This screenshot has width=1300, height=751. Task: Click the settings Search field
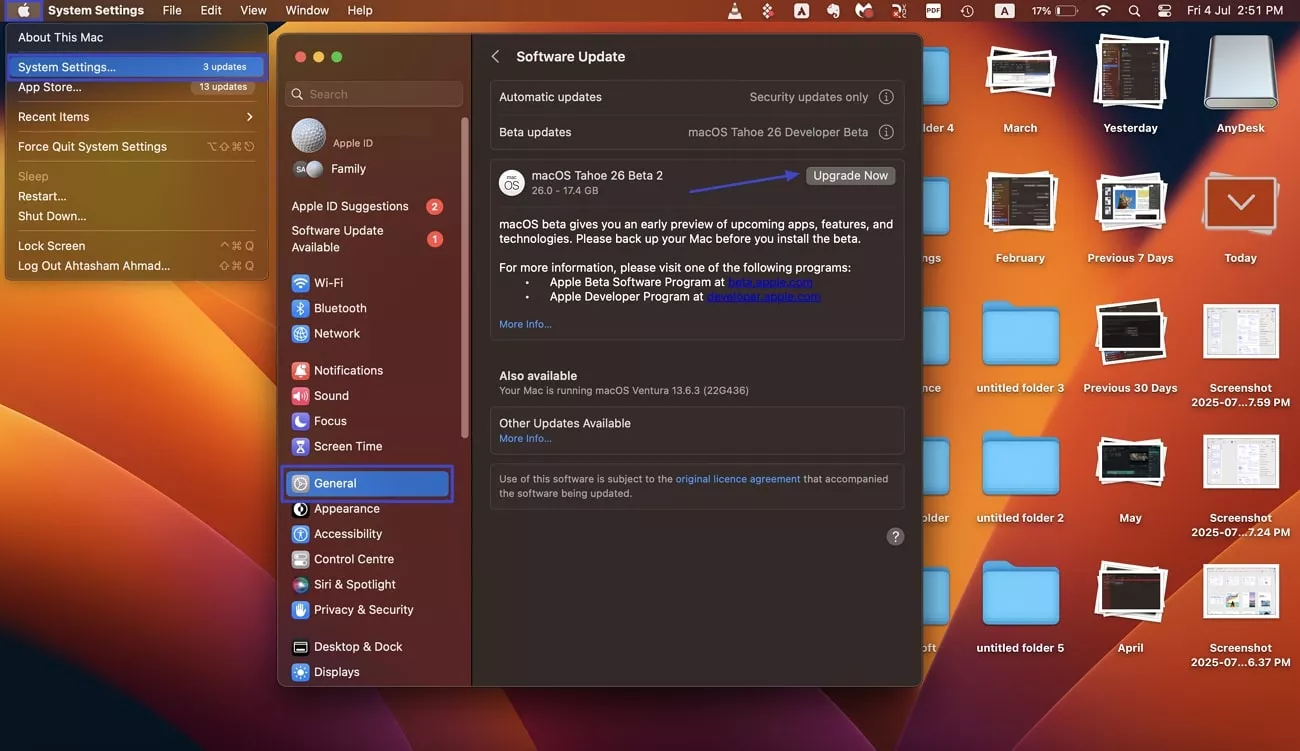pos(374,94)
